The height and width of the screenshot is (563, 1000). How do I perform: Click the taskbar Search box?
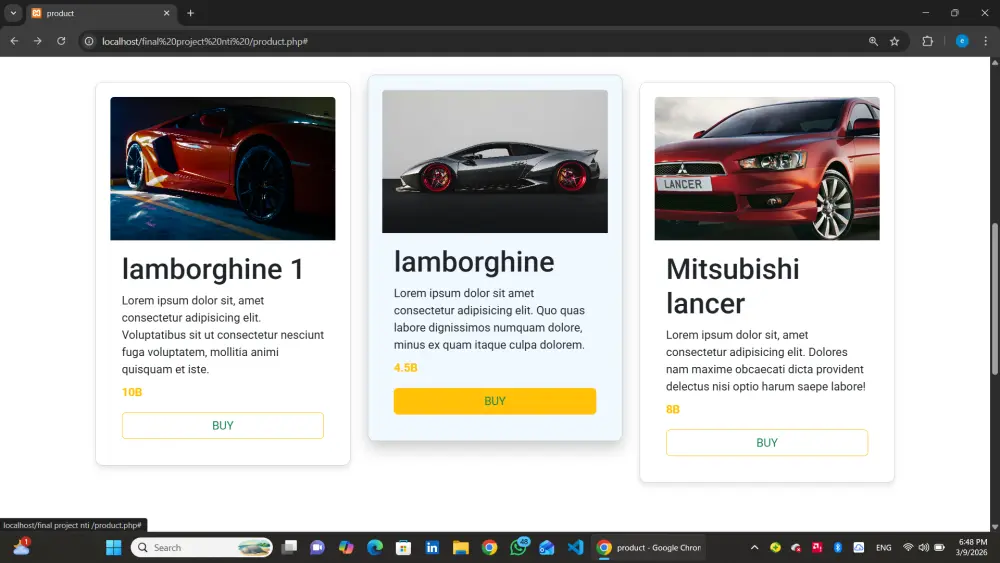coord(202,547)
